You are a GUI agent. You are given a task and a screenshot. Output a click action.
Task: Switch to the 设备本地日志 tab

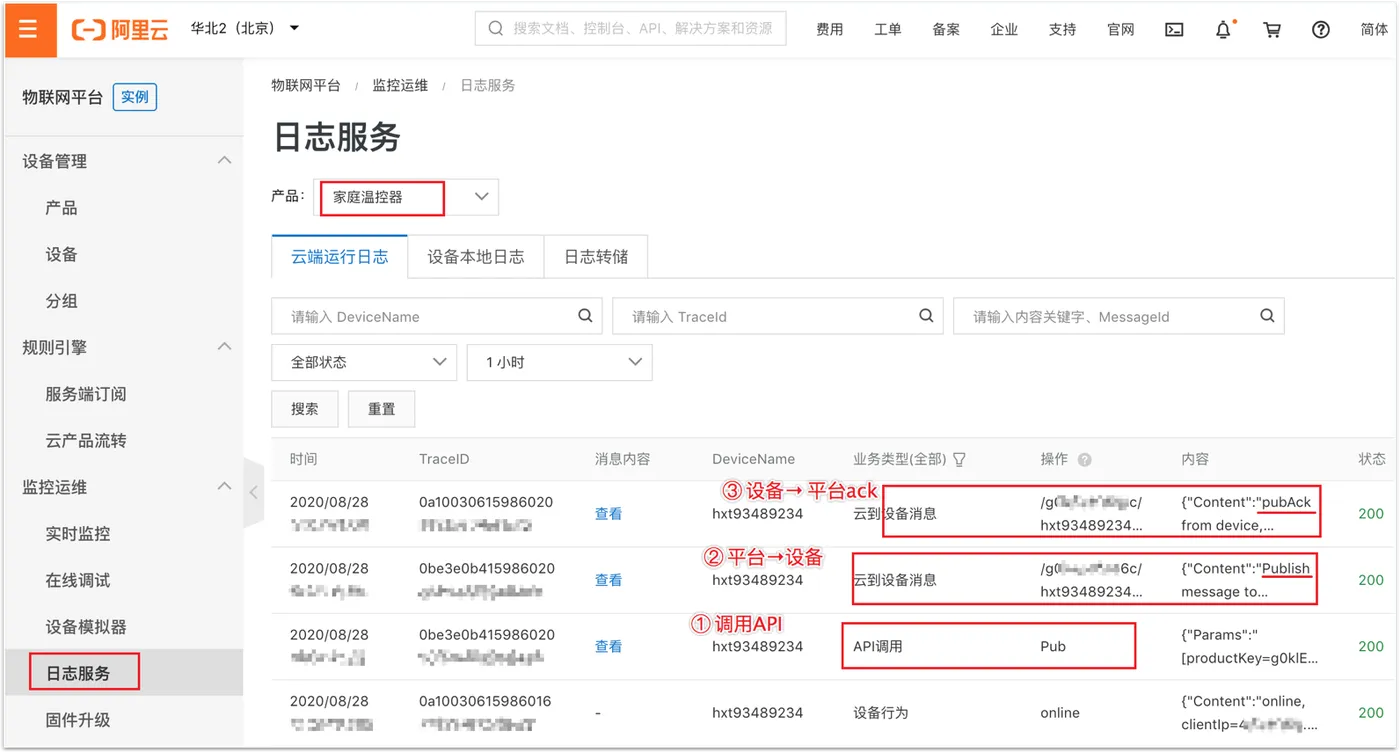point(476,257)
